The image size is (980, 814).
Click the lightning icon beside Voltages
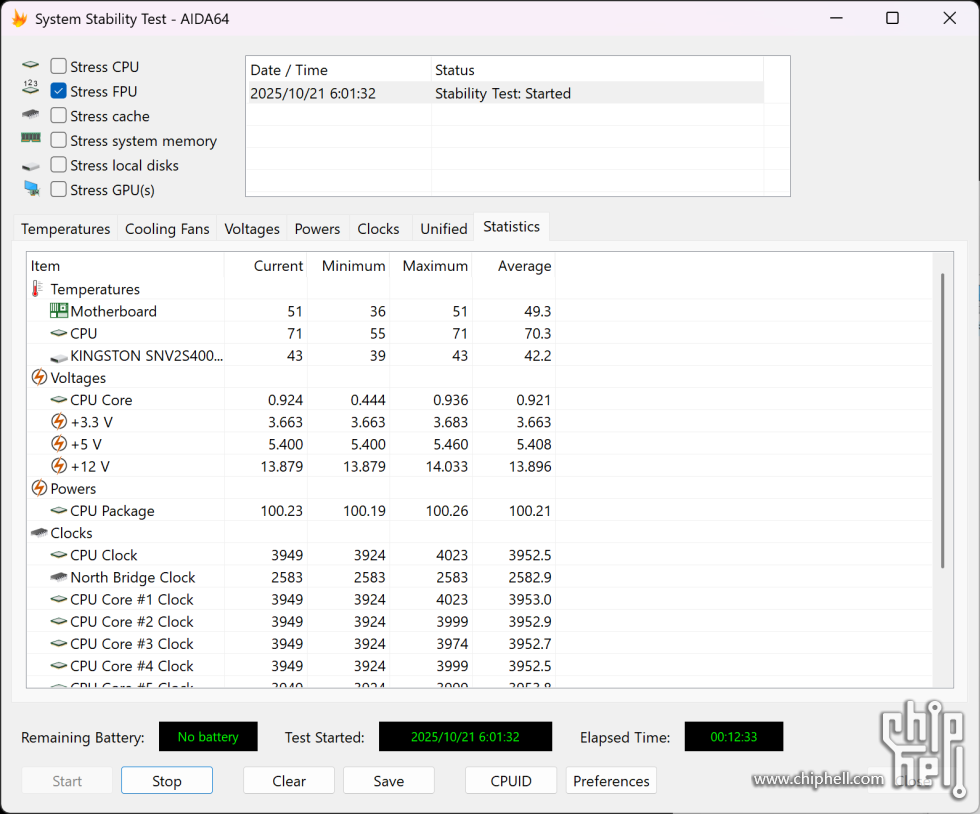pos(39,378)
